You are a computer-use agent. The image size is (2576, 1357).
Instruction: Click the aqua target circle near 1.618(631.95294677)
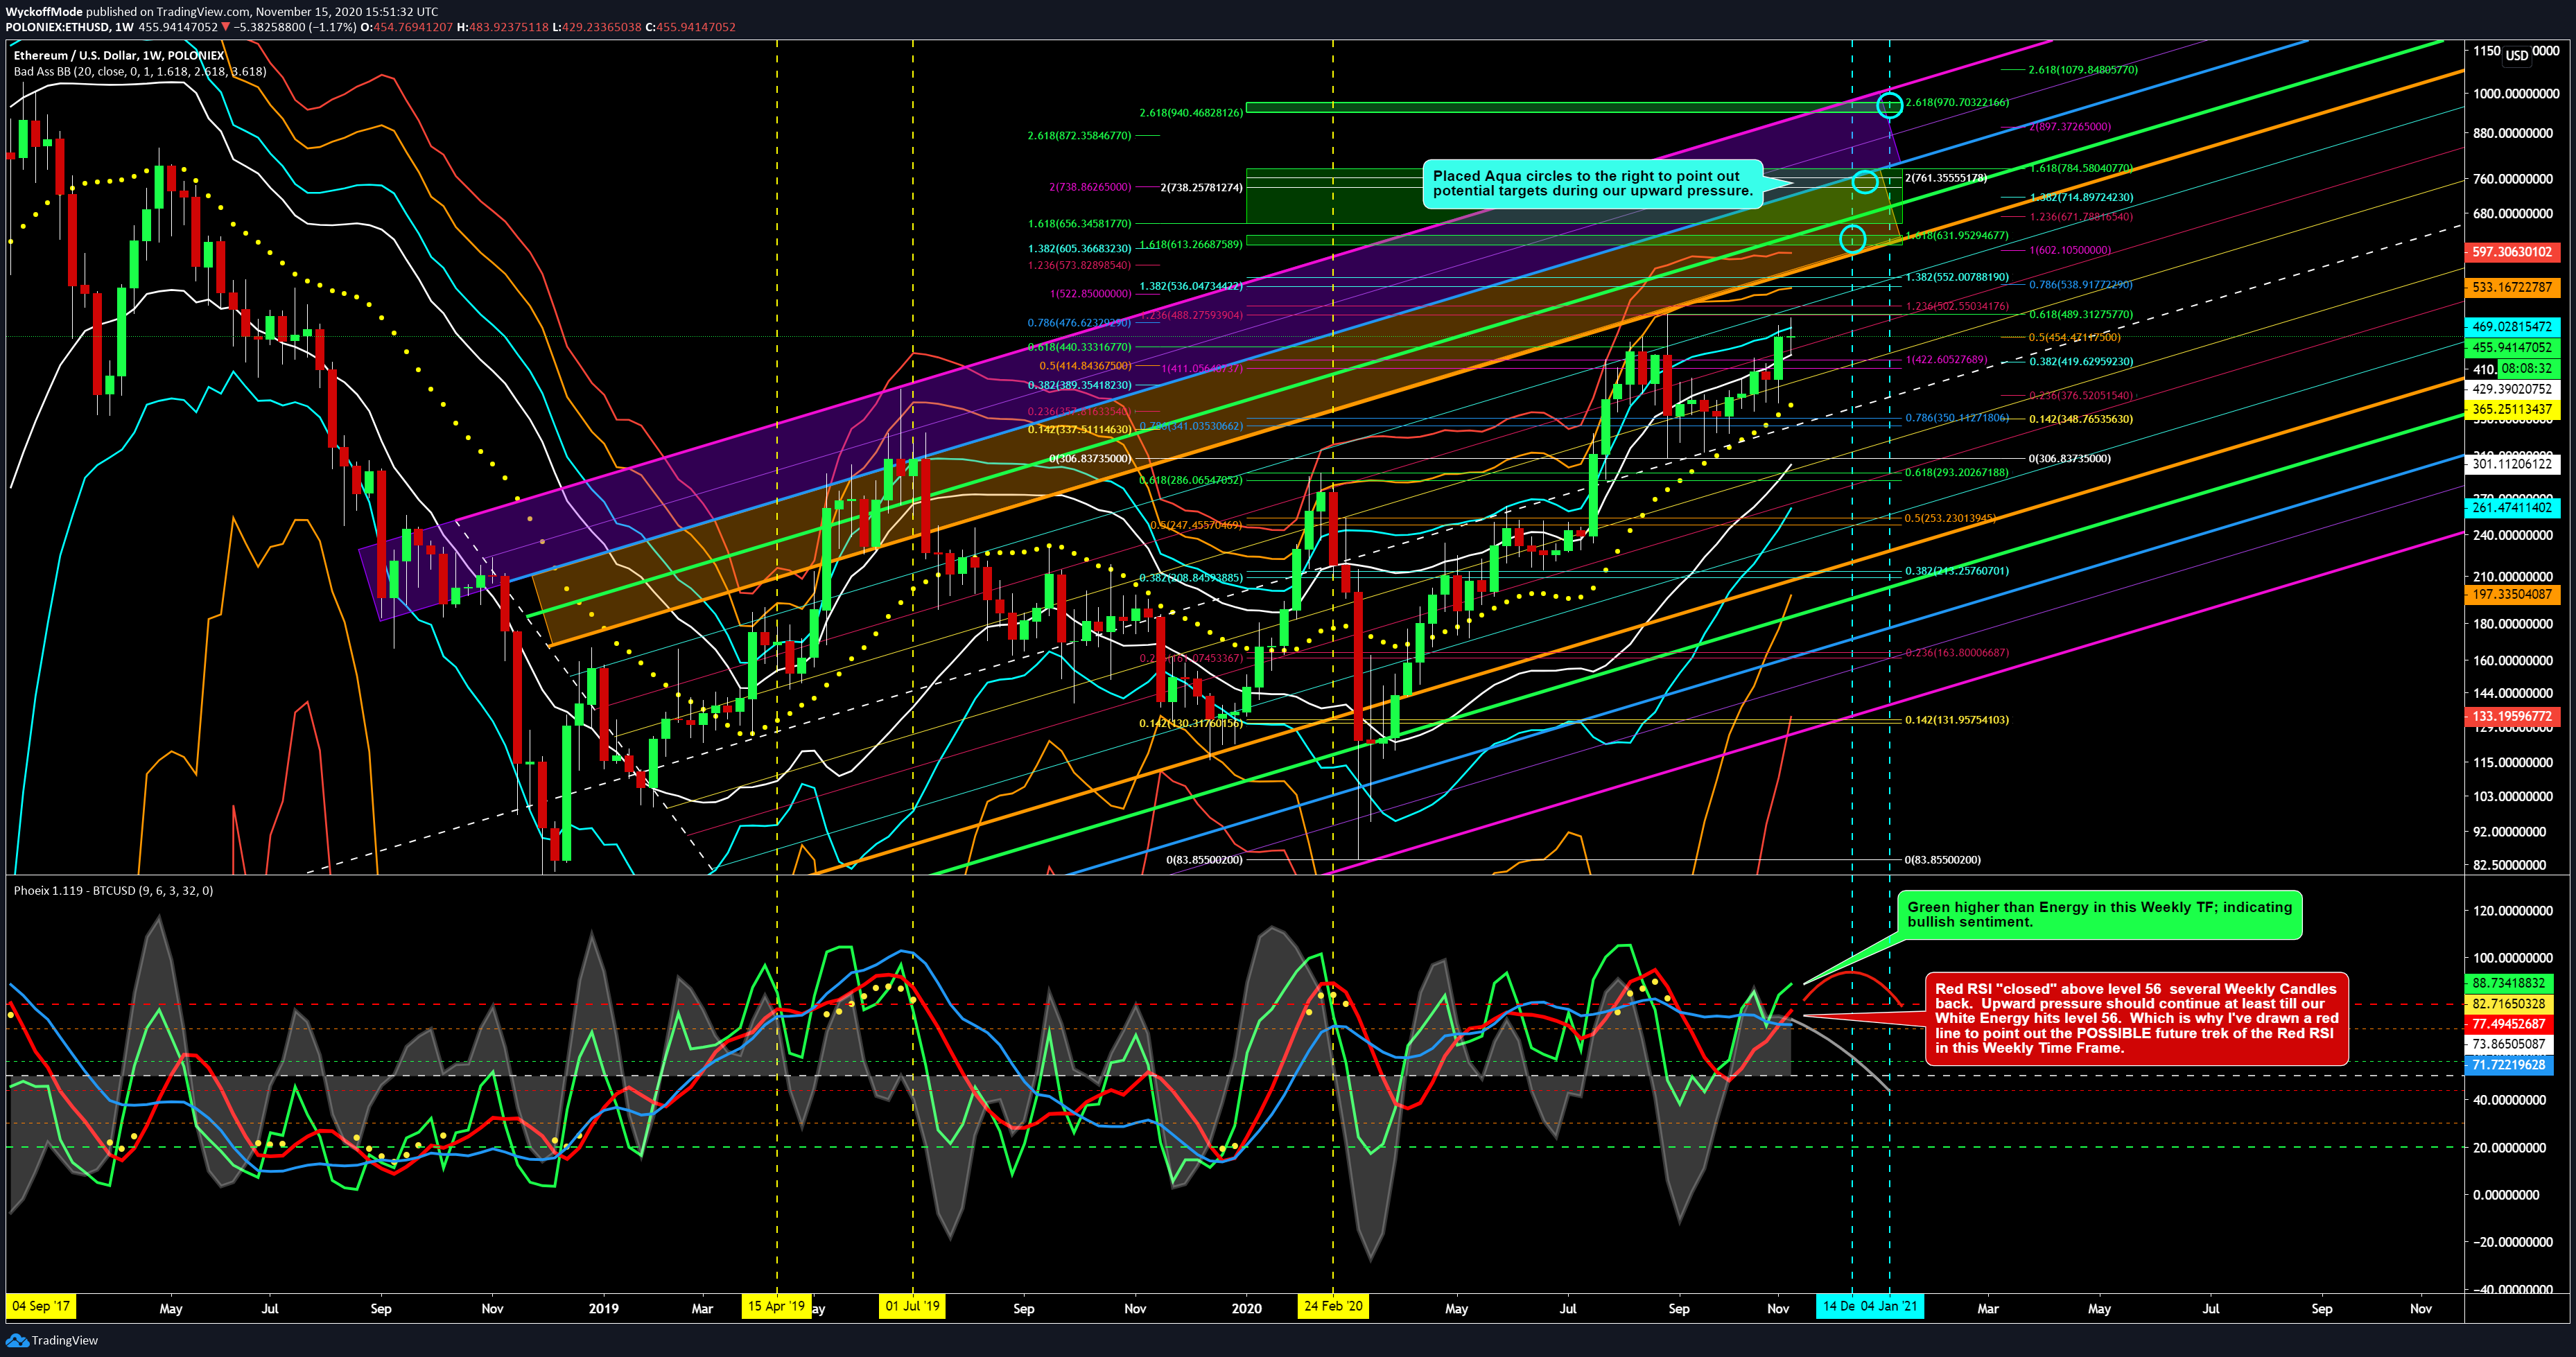1852,238
